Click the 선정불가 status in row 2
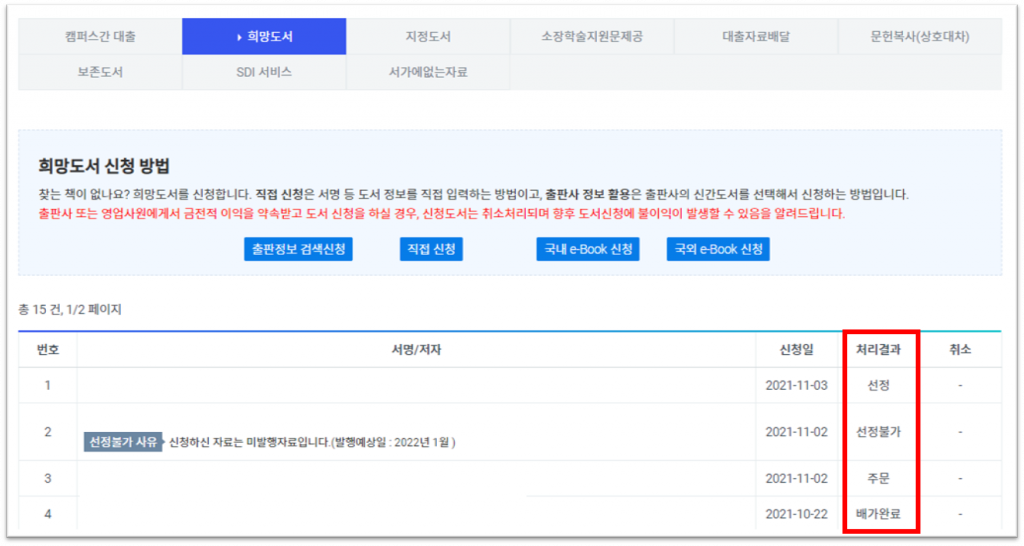This screenshot has height=546, width=1024. (x=879, y=432)
